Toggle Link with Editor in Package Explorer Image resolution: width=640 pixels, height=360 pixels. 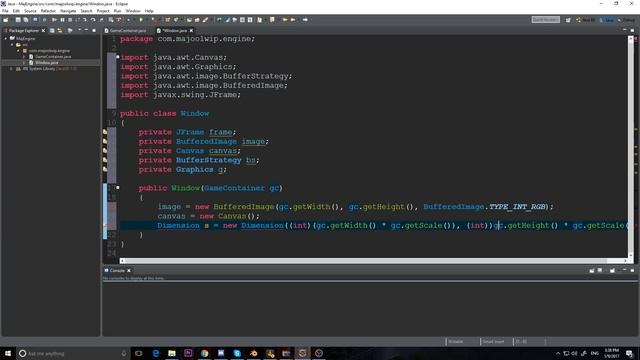click(x=60, y=31)
